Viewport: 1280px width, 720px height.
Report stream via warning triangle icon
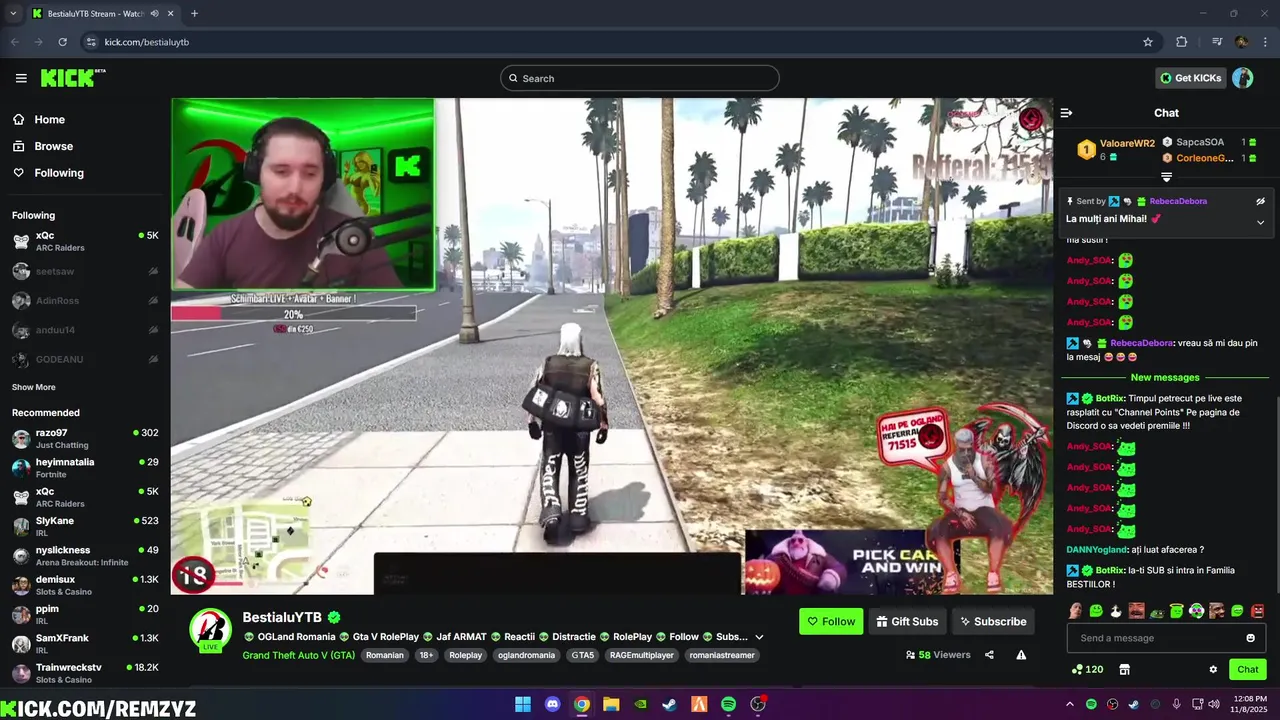tap(1021, 655)
